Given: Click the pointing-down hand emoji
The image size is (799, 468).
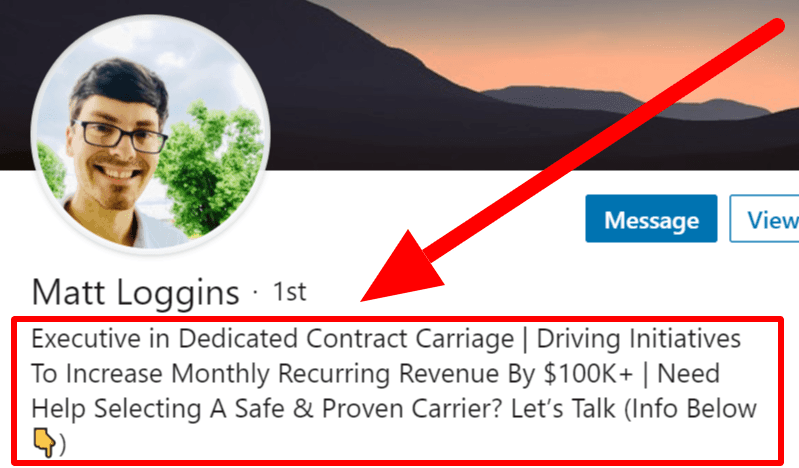Looking at the screenshot, I should point(44,442).
